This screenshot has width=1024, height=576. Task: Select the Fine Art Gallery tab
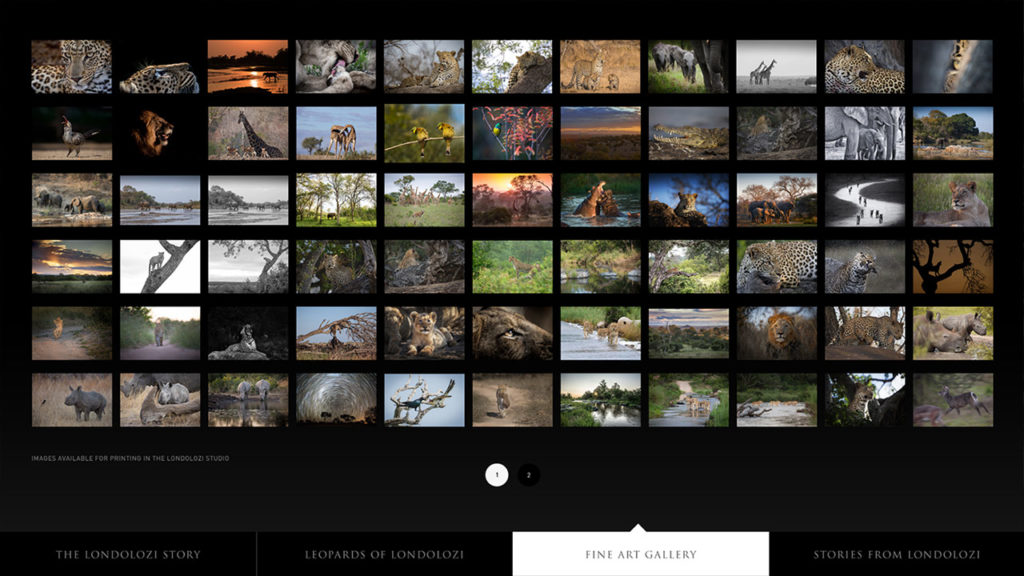pos(640,554)
